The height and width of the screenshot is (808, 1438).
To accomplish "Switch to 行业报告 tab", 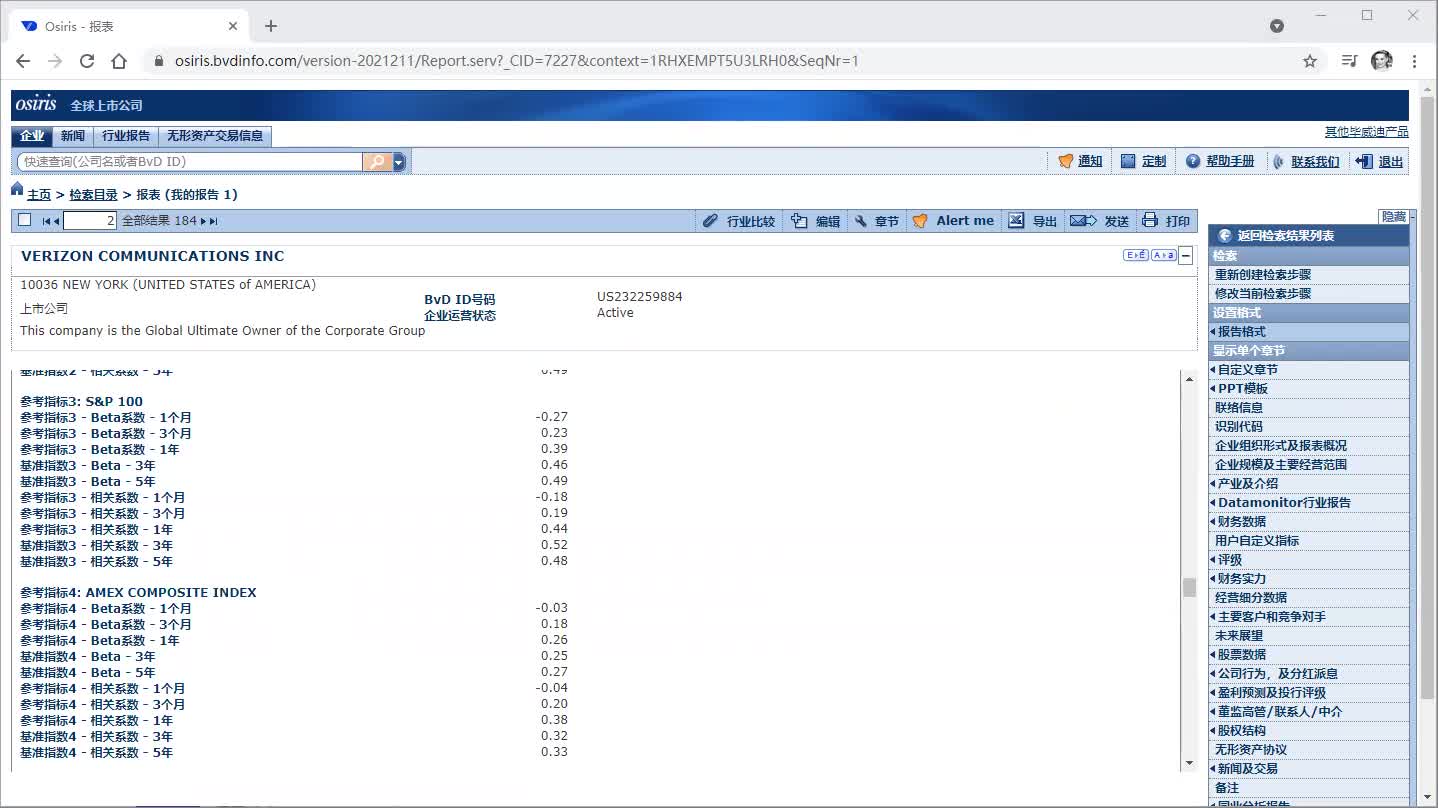I will 126,136.
